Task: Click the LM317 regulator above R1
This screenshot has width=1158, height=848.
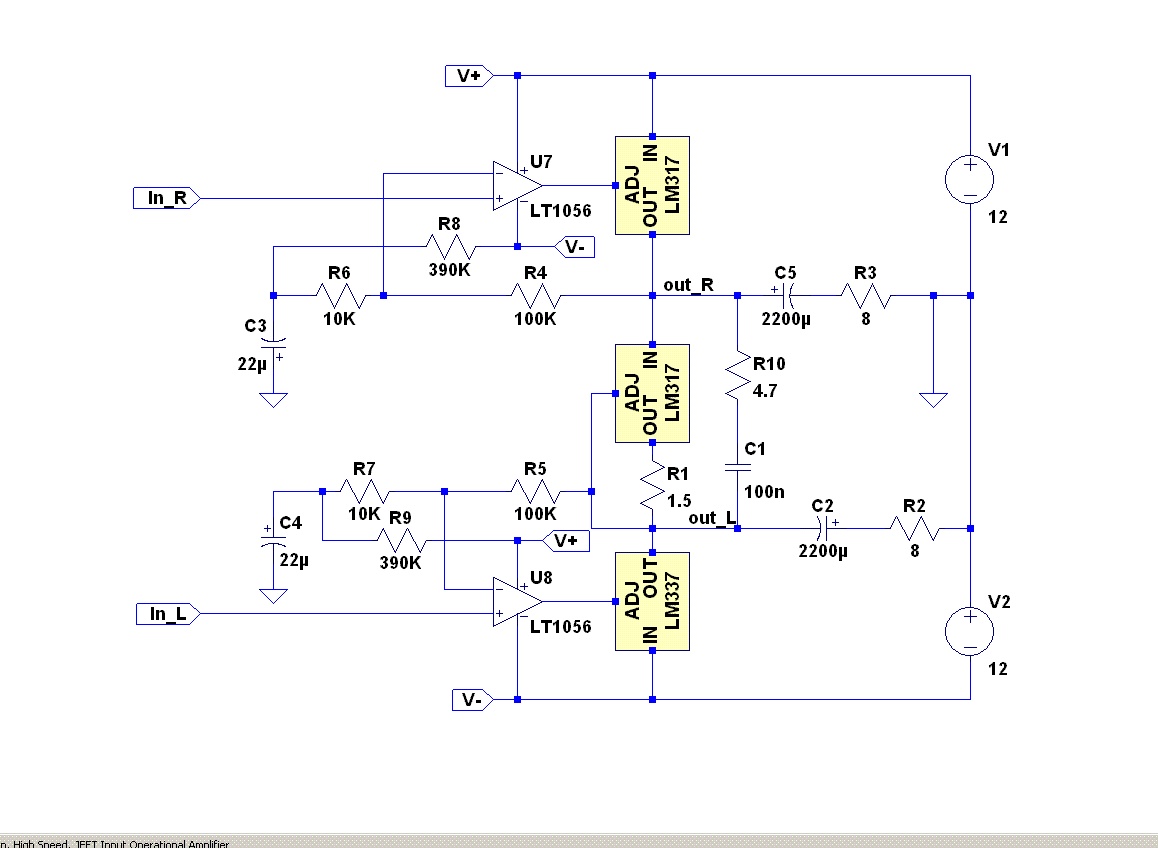Action: 652,393
